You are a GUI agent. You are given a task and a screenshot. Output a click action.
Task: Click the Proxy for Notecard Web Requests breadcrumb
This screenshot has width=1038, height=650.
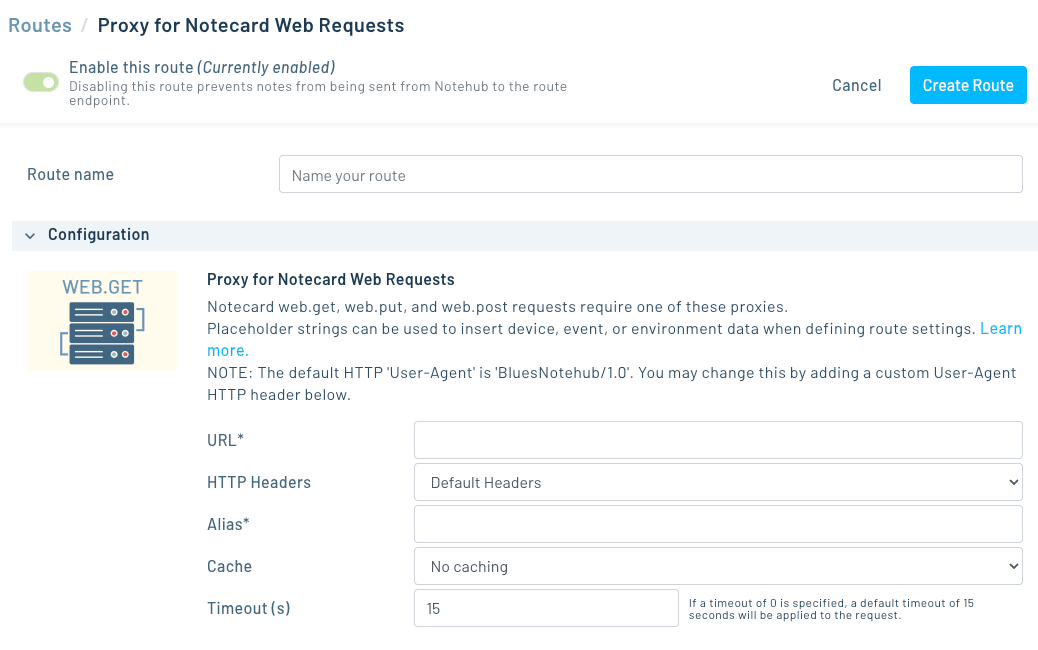click(x=251, y=26)
